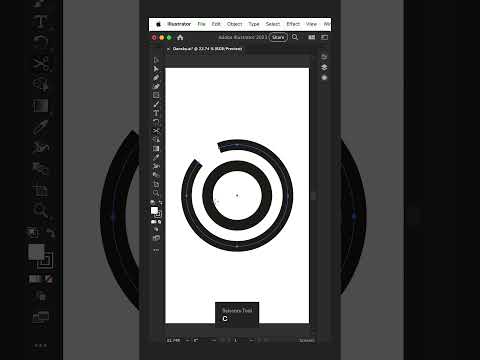Open the View menu

click(x=311, y=24)
